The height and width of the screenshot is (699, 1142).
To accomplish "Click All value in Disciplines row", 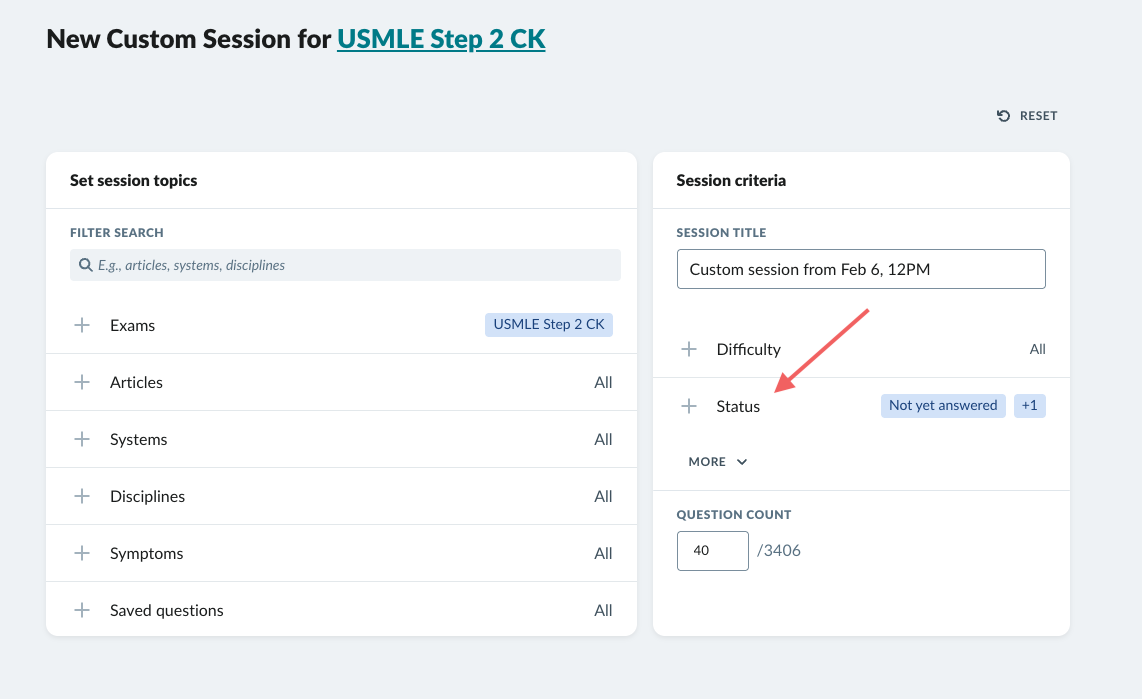I will [603, 497].
